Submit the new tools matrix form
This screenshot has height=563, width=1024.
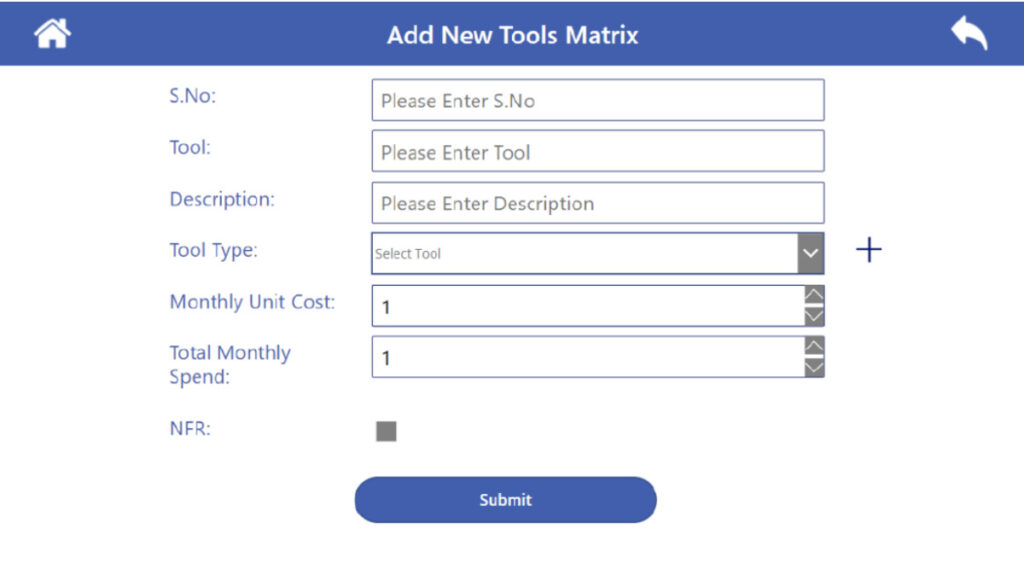[505, 500]
